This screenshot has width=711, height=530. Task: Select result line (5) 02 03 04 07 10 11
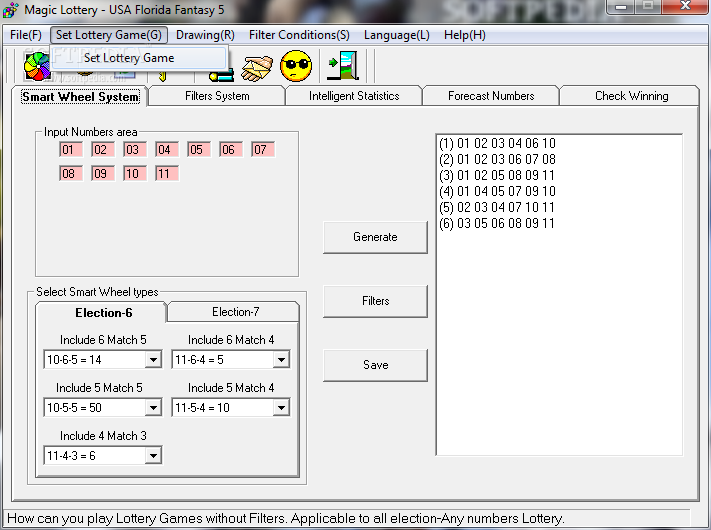pyautogui.click(x=497, y=207)
